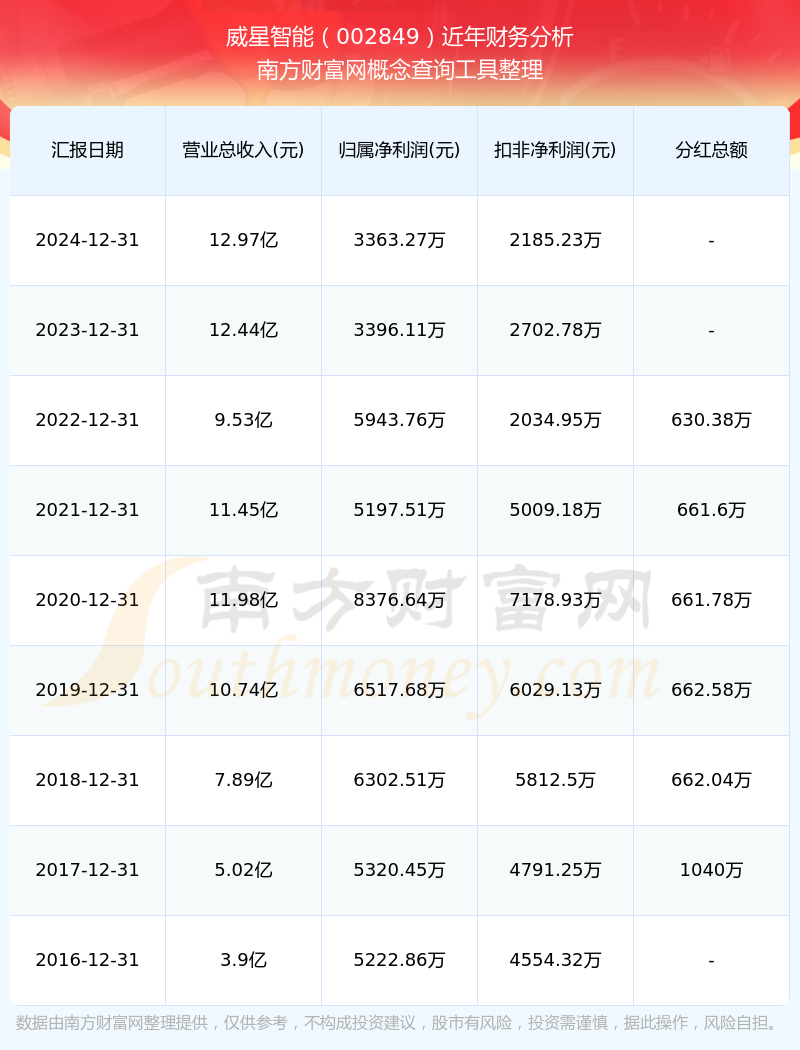This screenshot has width=800, height=1050.
Task: Click the 1040万 dividend value
Action: 712,870
